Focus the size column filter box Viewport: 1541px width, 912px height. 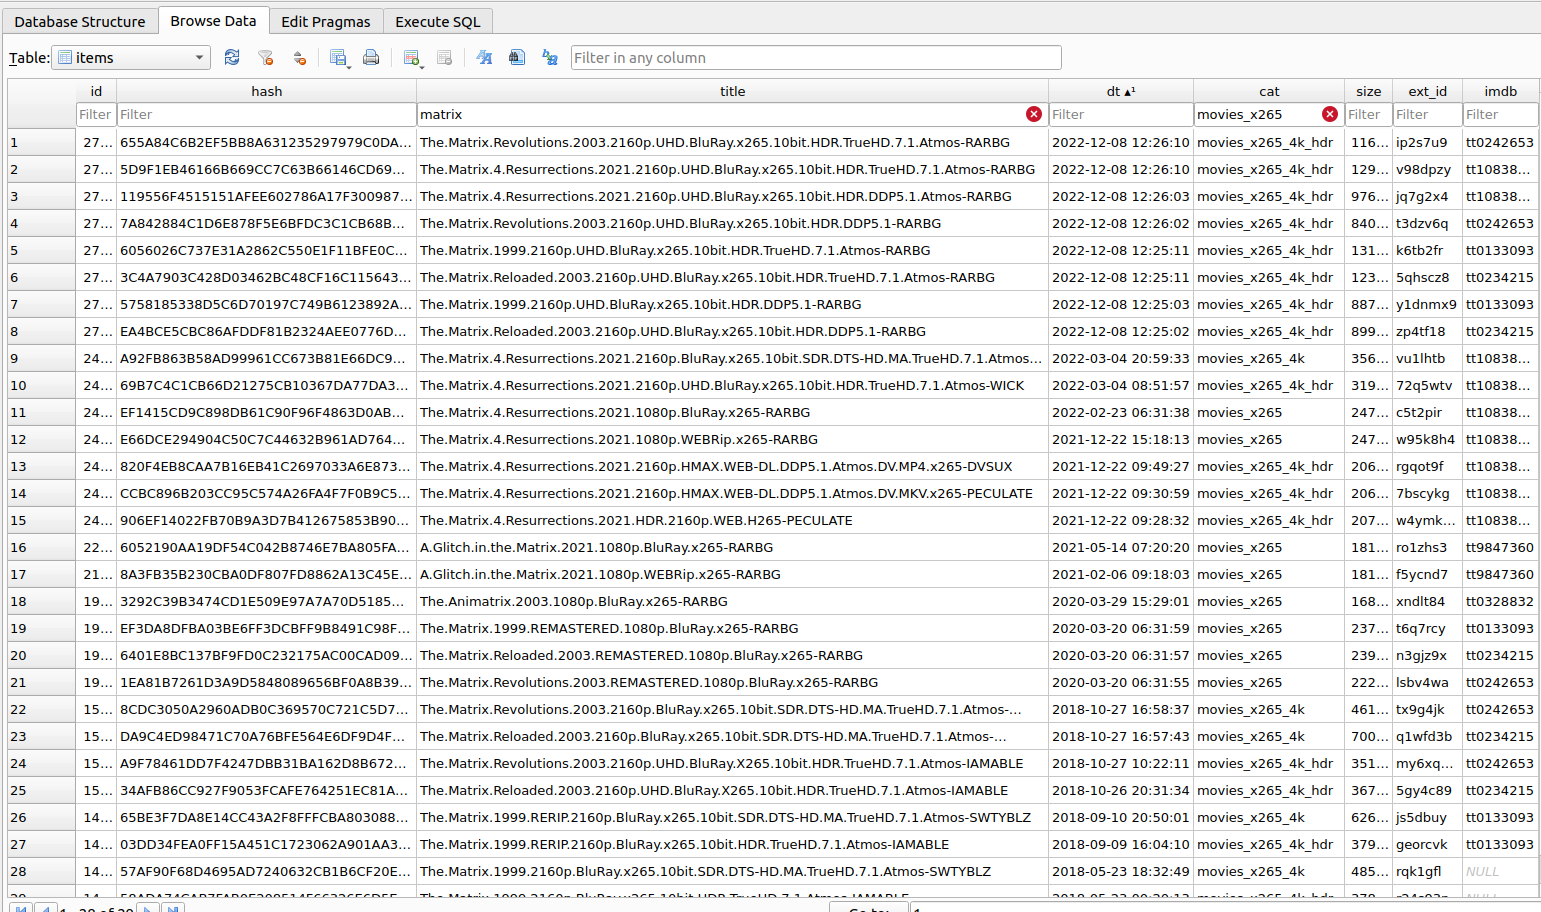pyautogui.click(x=1368, y=114)
